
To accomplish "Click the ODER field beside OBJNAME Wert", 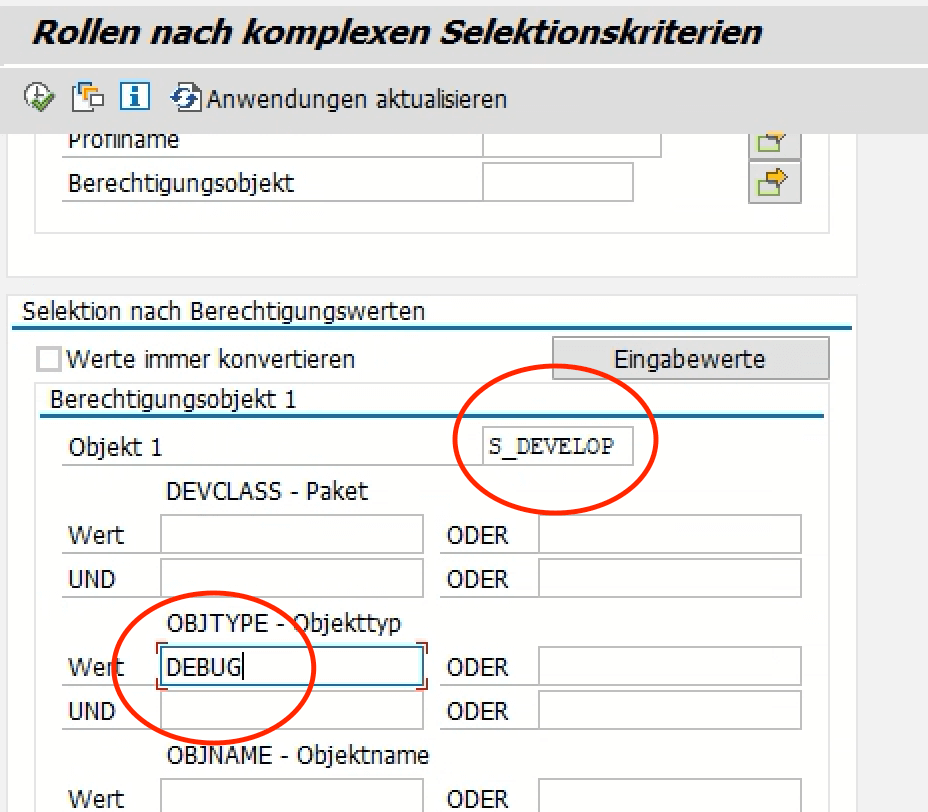I will coord(670,798).
